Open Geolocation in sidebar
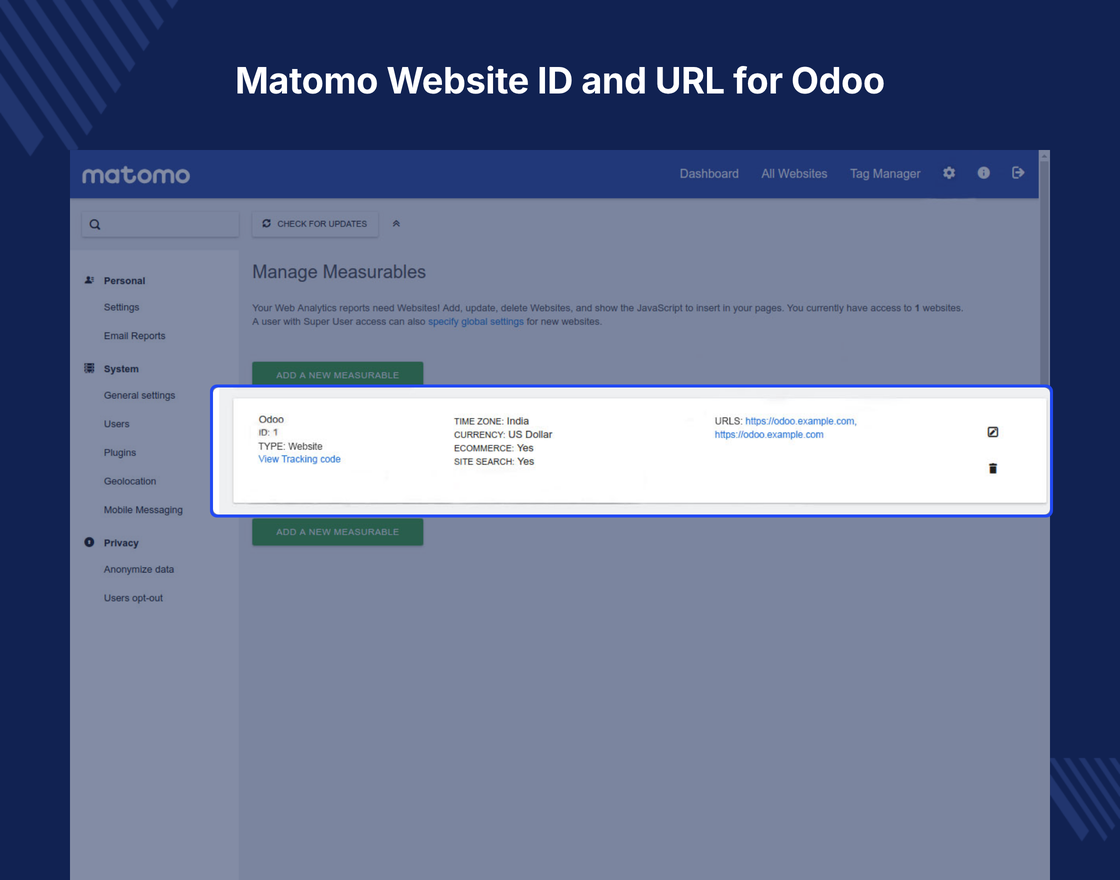This screenshot has height=880, width=1120. click(130, 481)
